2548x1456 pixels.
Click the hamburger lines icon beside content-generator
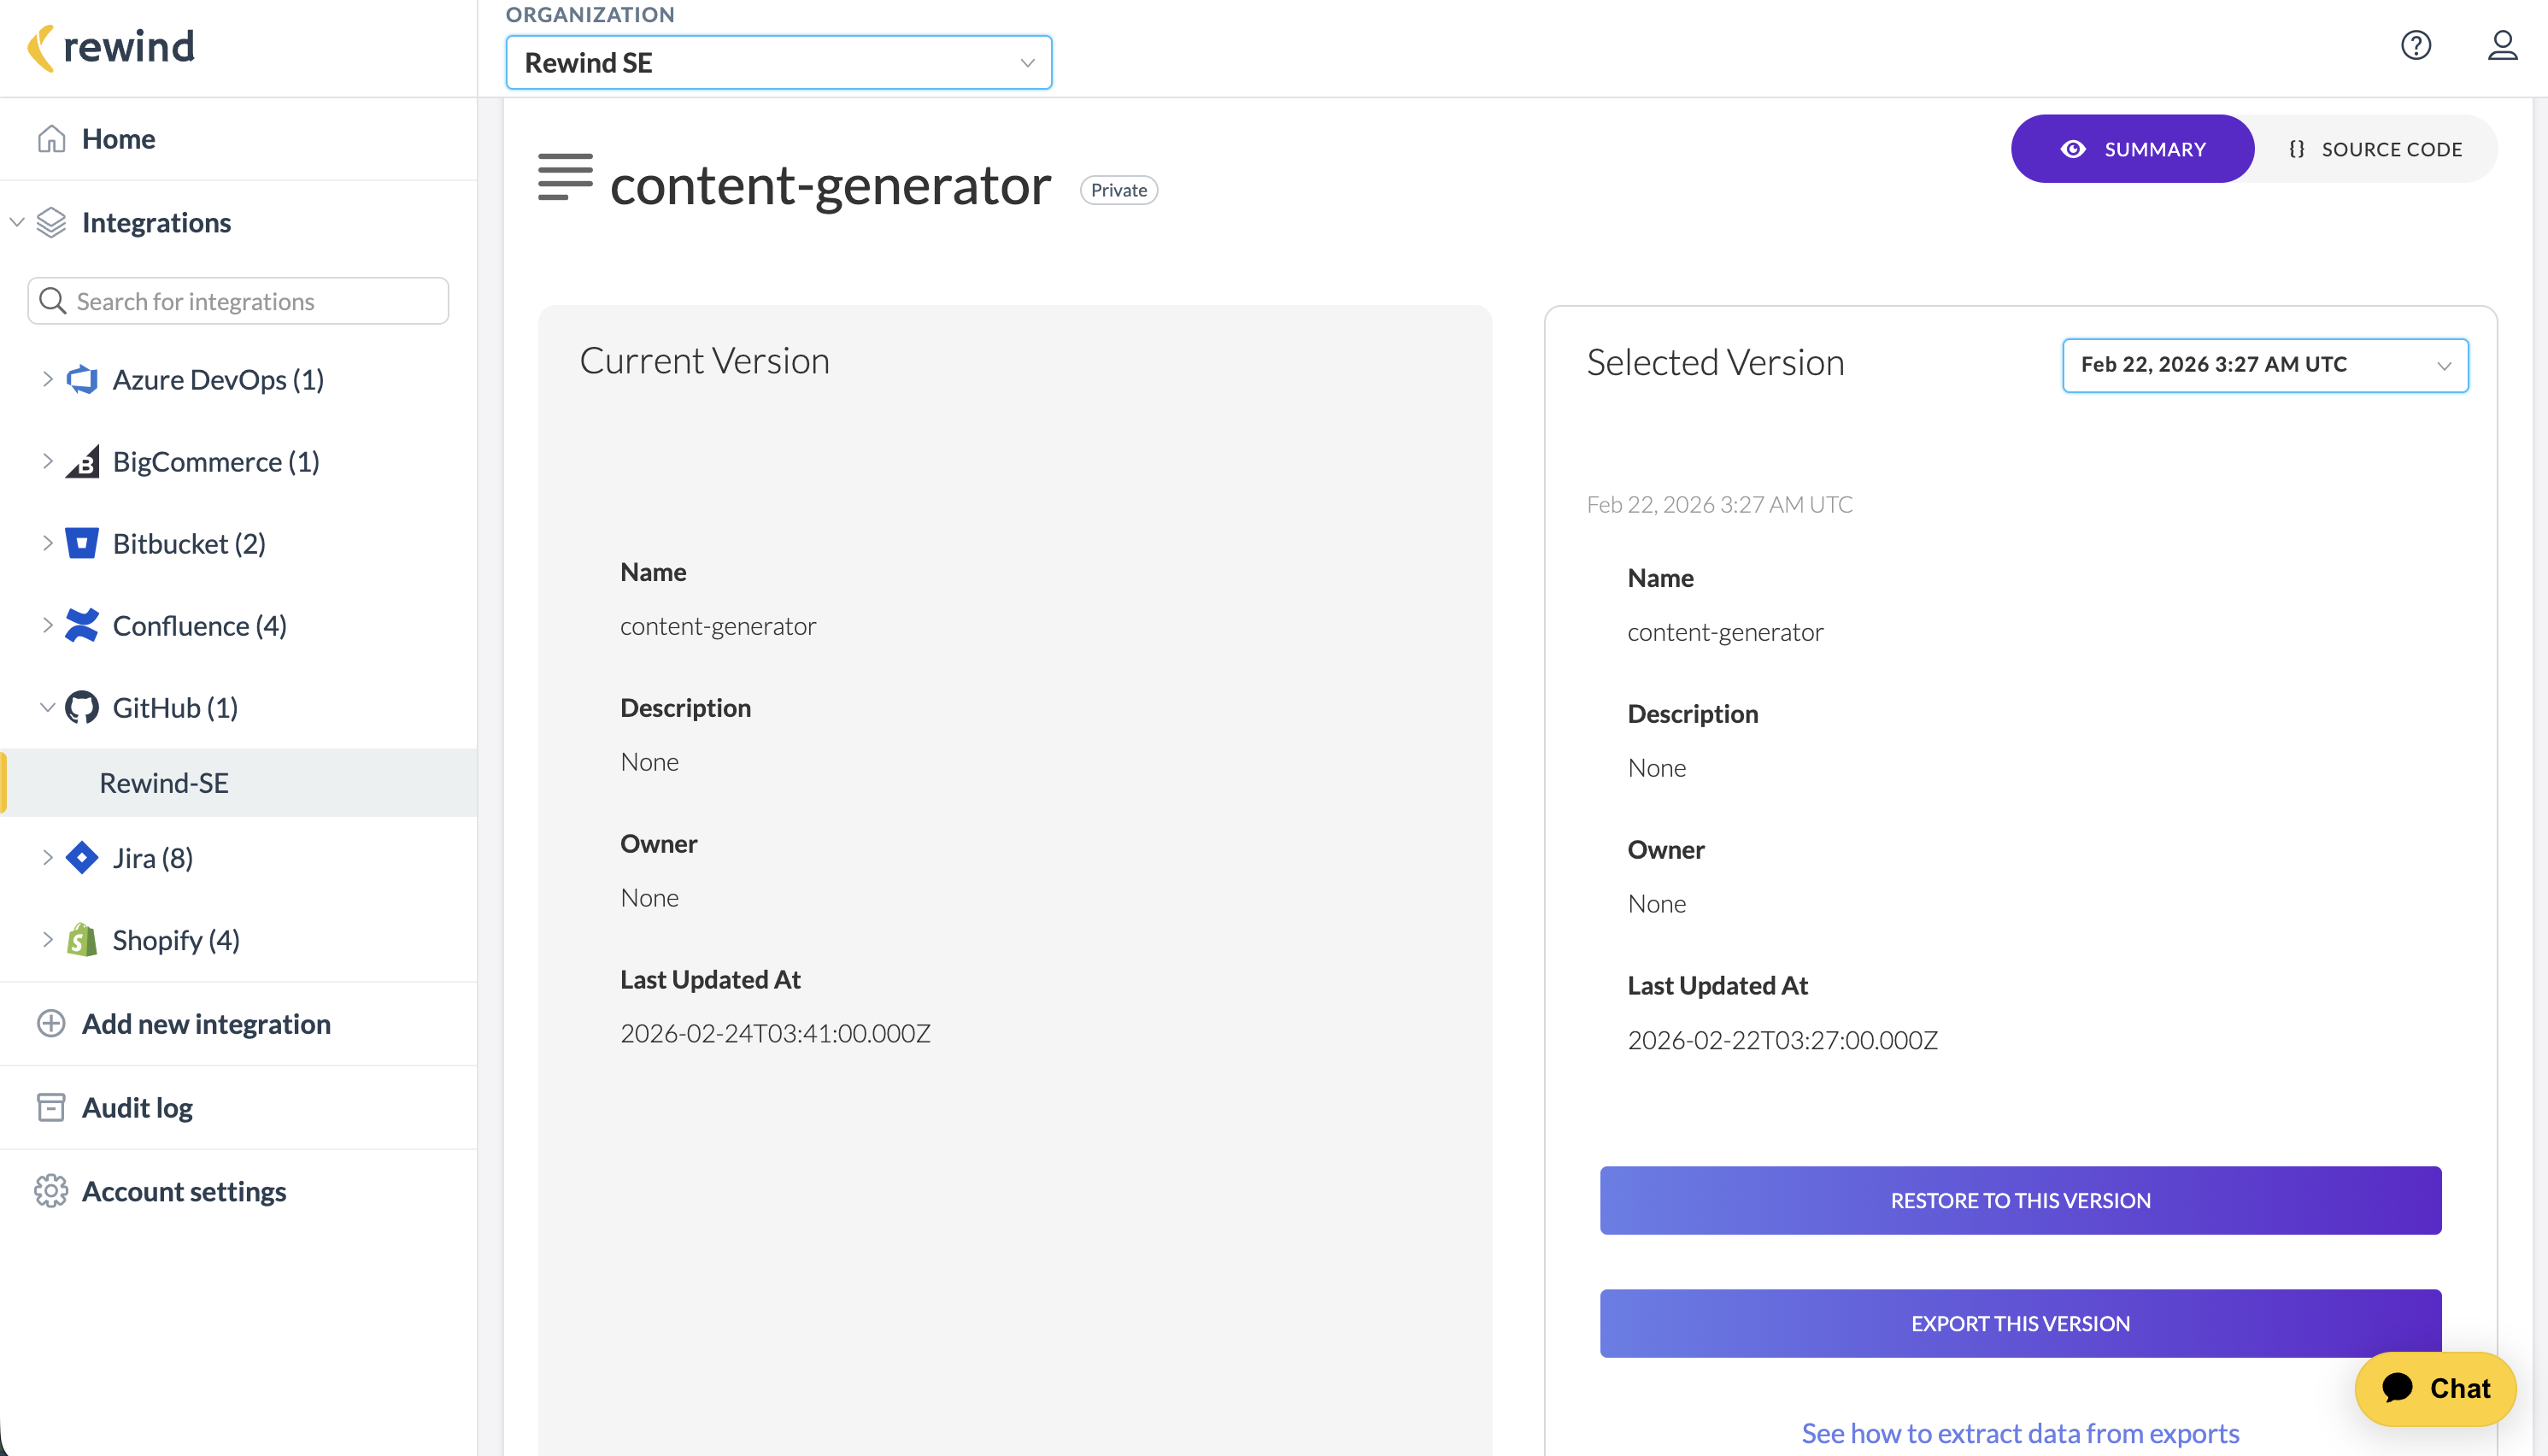coord(565,177)
